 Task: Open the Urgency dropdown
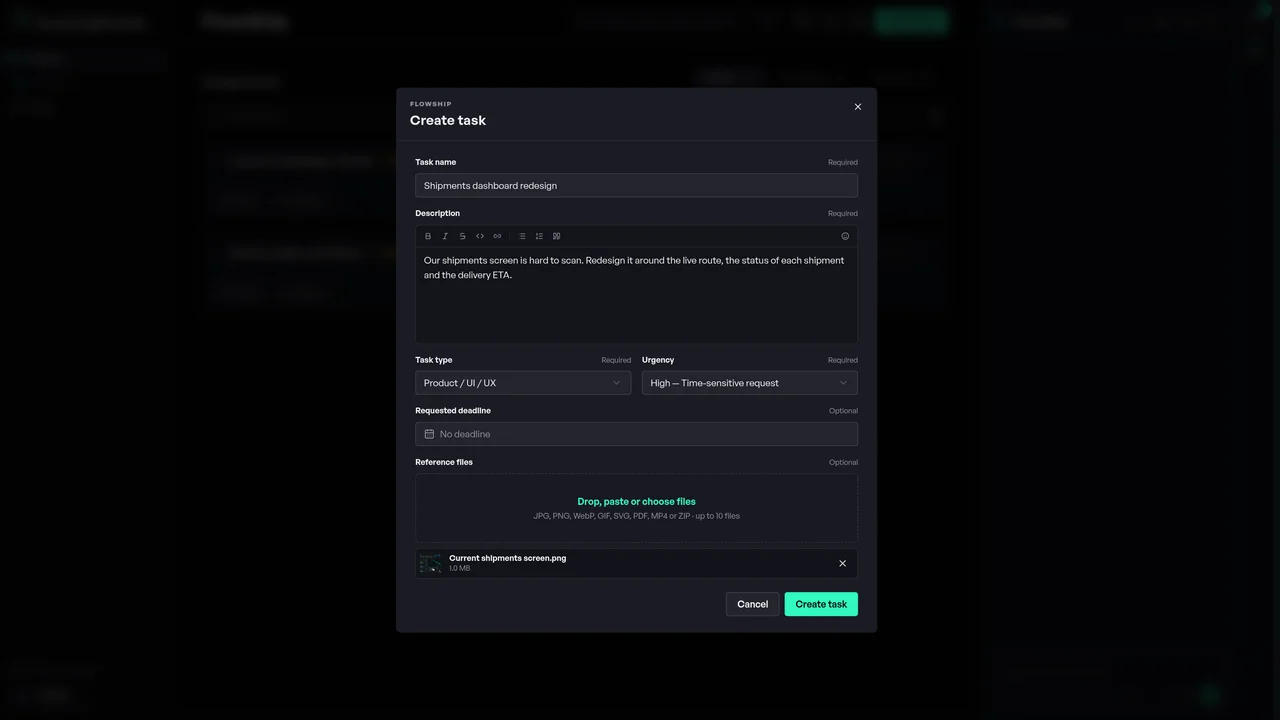pyautogui.click(x=750, y=383)
